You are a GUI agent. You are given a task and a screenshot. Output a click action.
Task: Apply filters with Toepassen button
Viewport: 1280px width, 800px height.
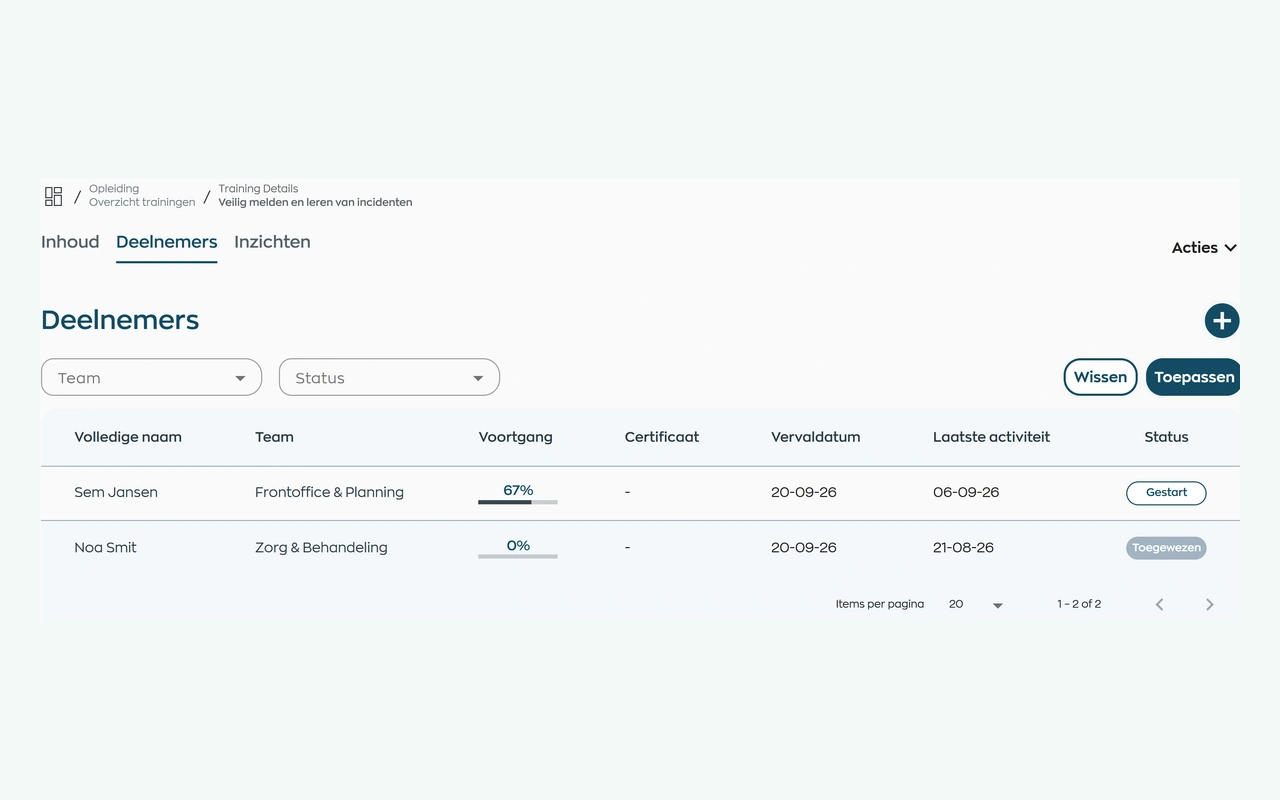(x=1193, y=377)
